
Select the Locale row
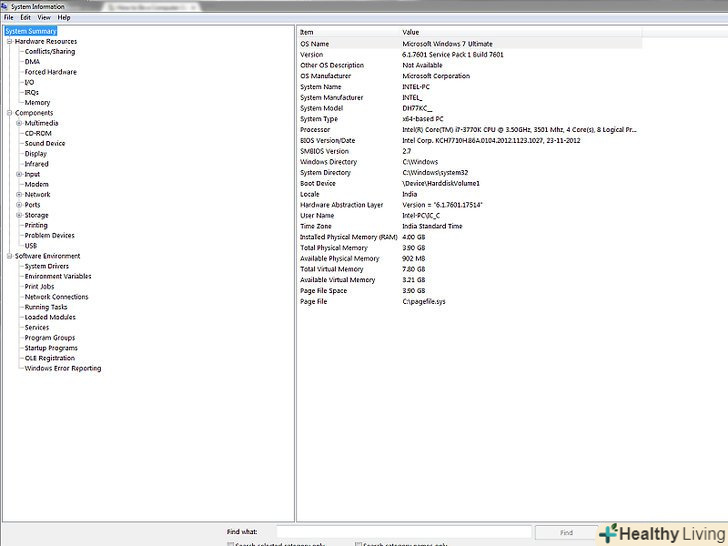pyautogui.click(x=469, y=194)
